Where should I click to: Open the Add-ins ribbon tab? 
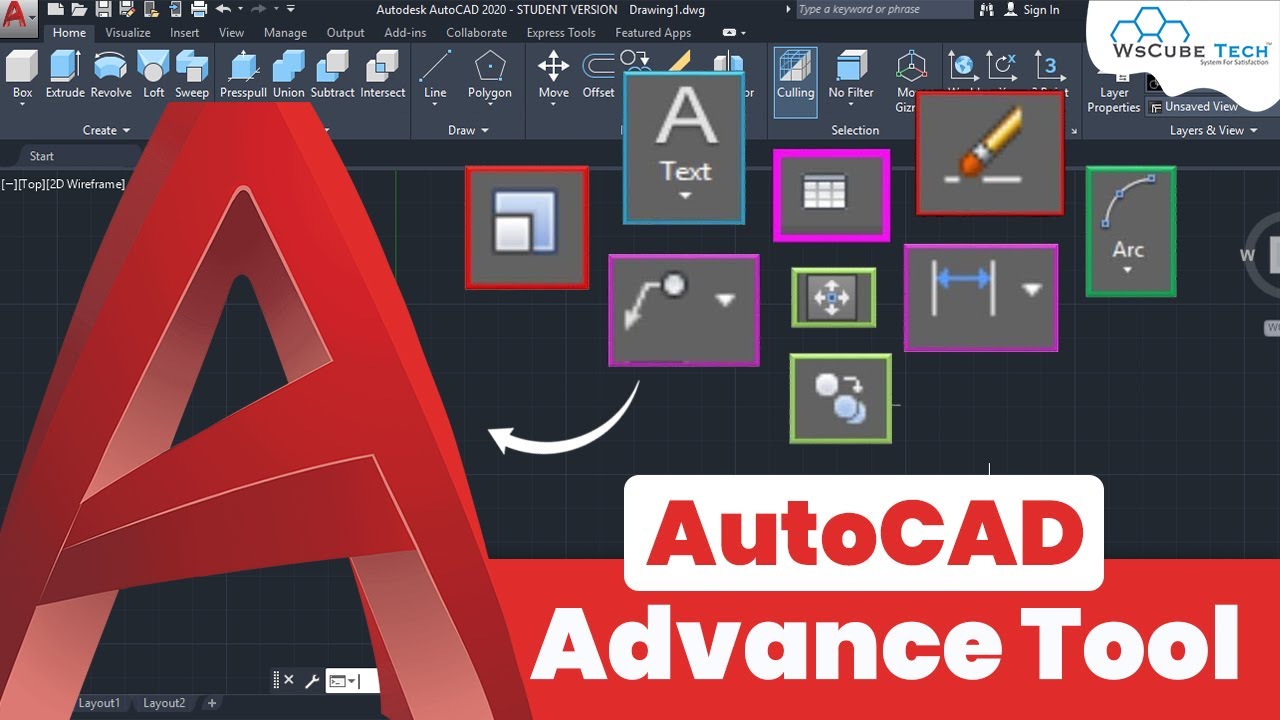click(x=405, y=33)
